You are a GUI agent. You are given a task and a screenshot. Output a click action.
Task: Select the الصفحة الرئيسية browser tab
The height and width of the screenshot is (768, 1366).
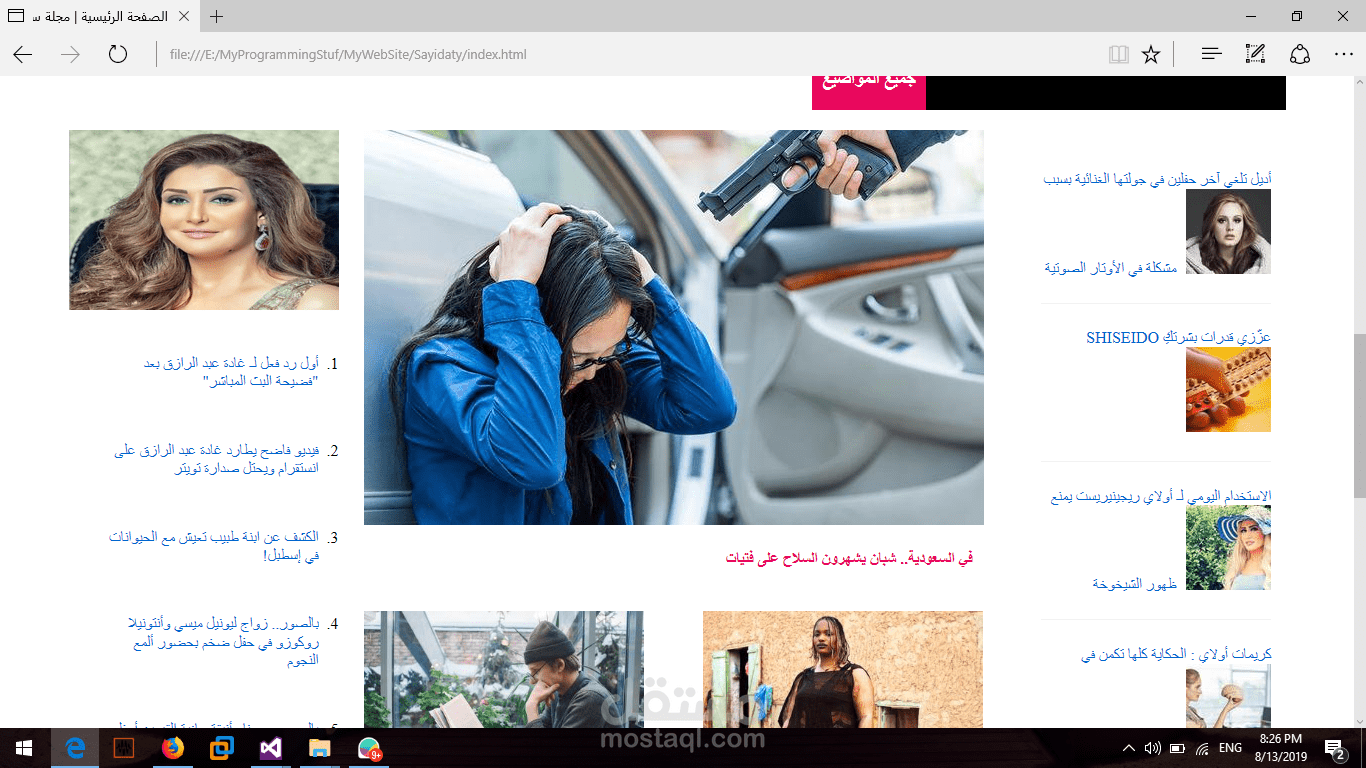100,16
